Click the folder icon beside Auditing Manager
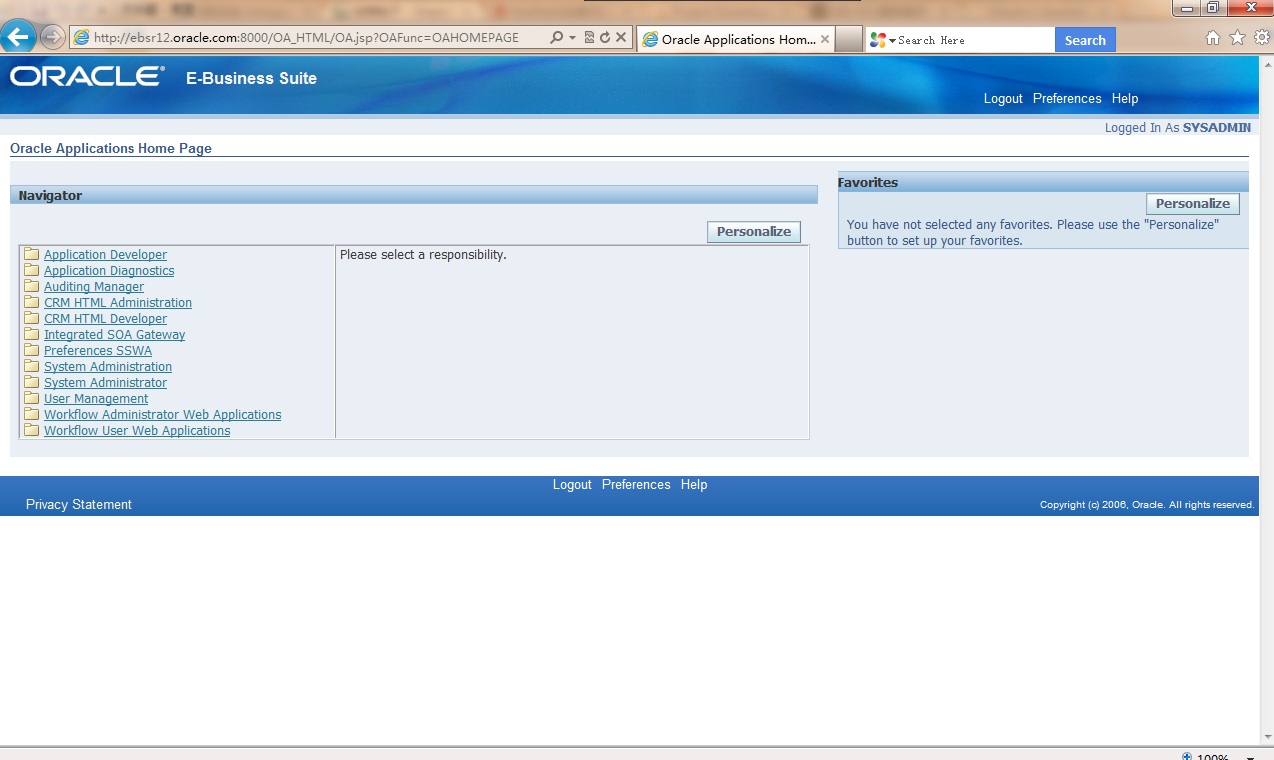Screen dimensions: 1274x760 (32, 286)
